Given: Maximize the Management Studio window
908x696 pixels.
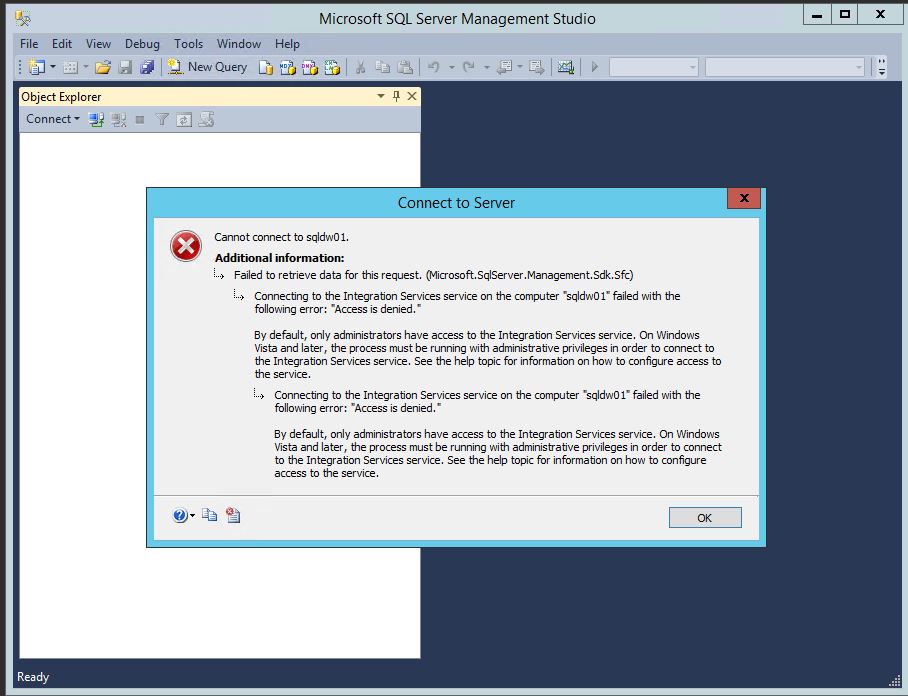Looking at the screenshot, I should (x=845, y=15).
